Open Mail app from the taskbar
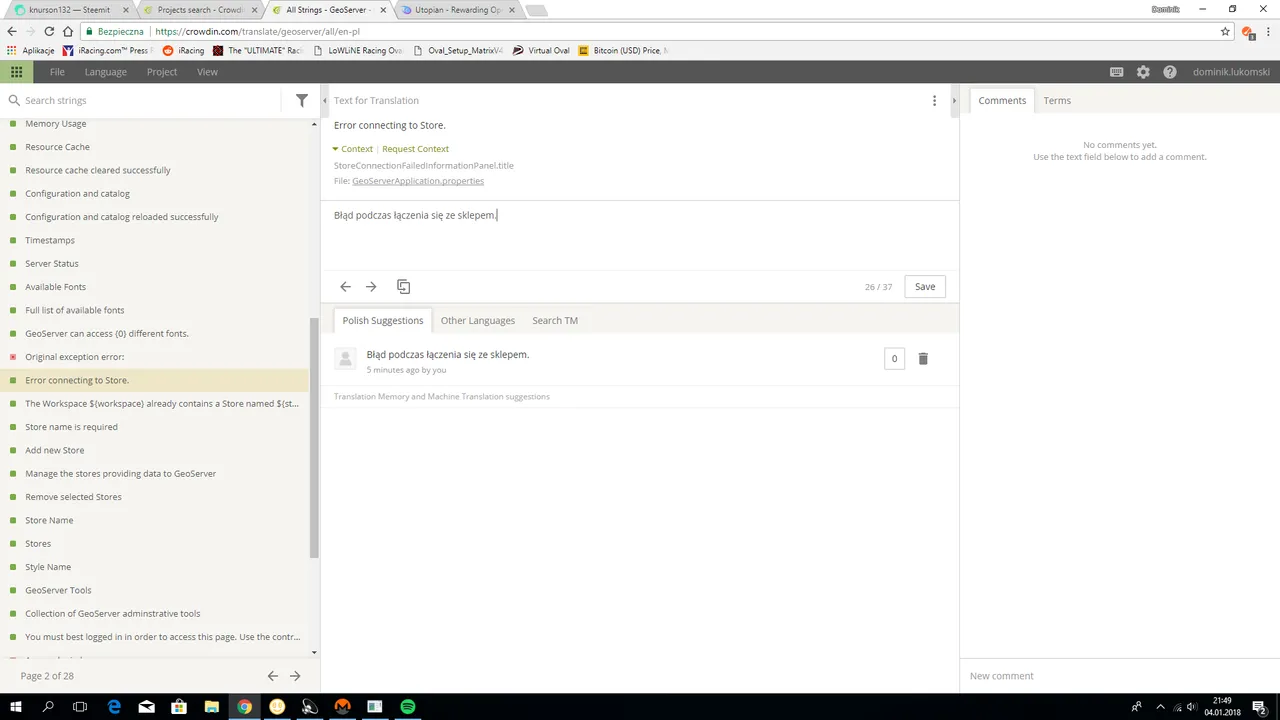The width and height of the screenshot is (1280, 720). click(147, 706)
